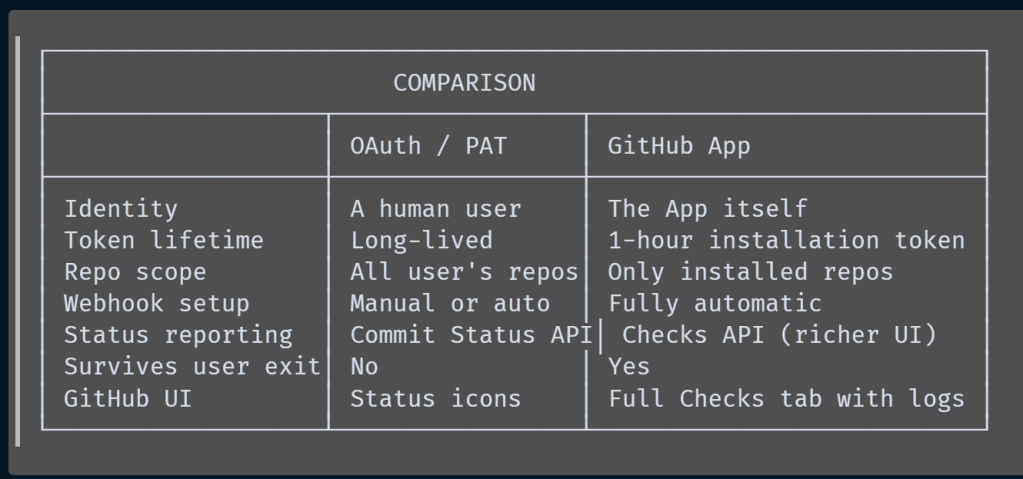Click the "Long-lived" cell text
This screenshot has width=1023, height=479.
pyautogui.click(x=421, y=240)
